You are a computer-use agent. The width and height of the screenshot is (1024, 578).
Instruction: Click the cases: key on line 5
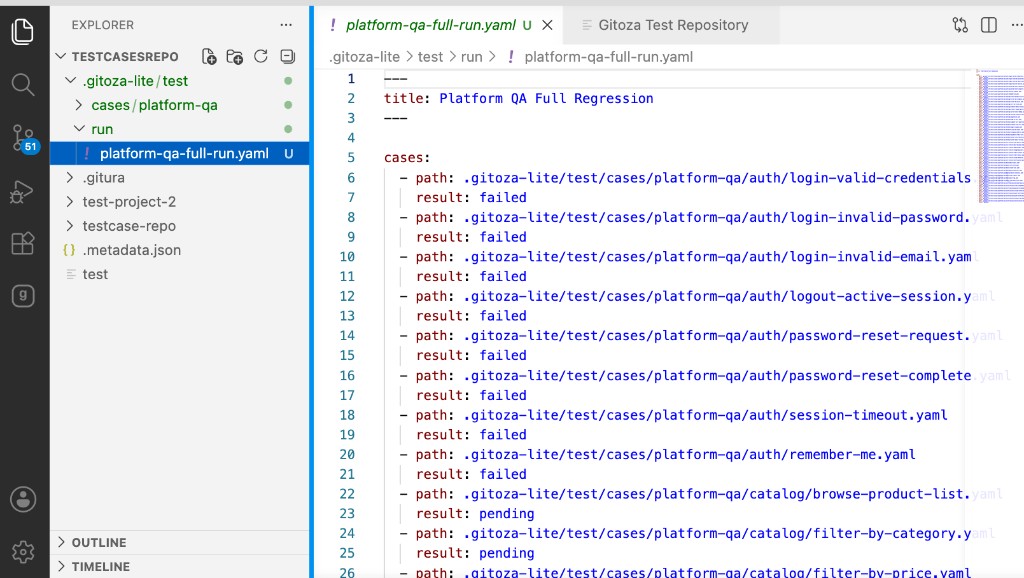(407, 157)
